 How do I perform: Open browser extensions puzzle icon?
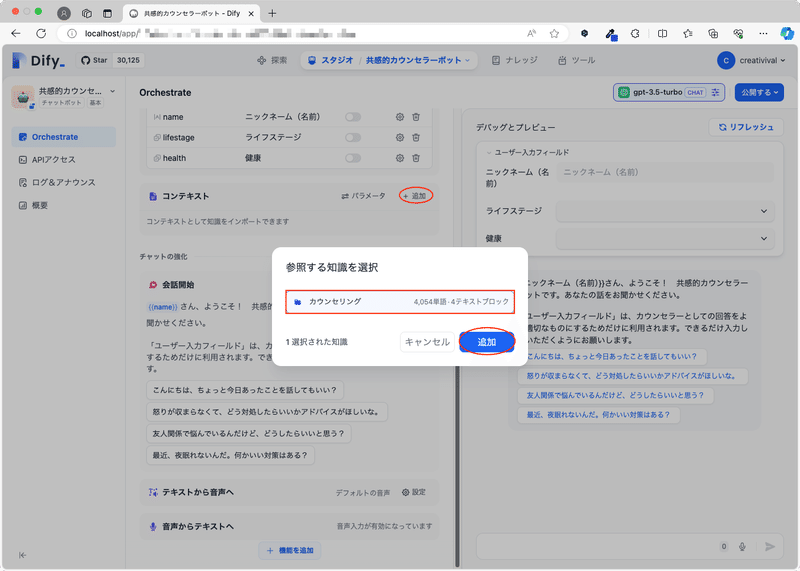[635, 34]
